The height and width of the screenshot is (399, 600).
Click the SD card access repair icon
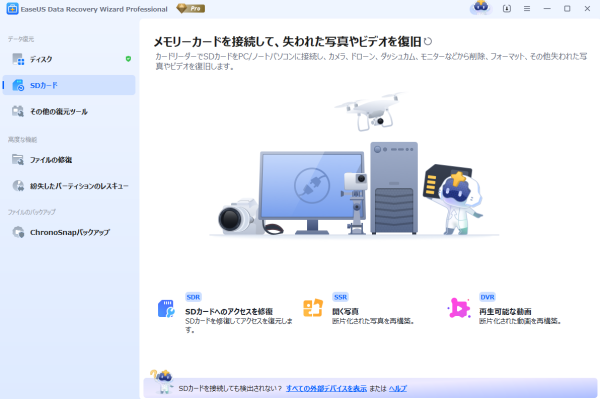[x=166, y=308]
